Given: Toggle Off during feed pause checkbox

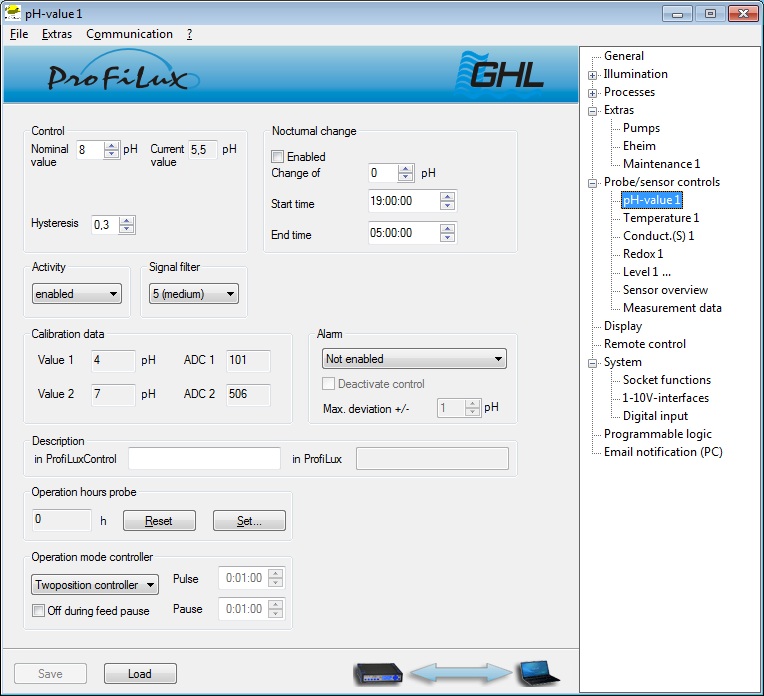Looking at the screenshot, I should tap(39, 611).
